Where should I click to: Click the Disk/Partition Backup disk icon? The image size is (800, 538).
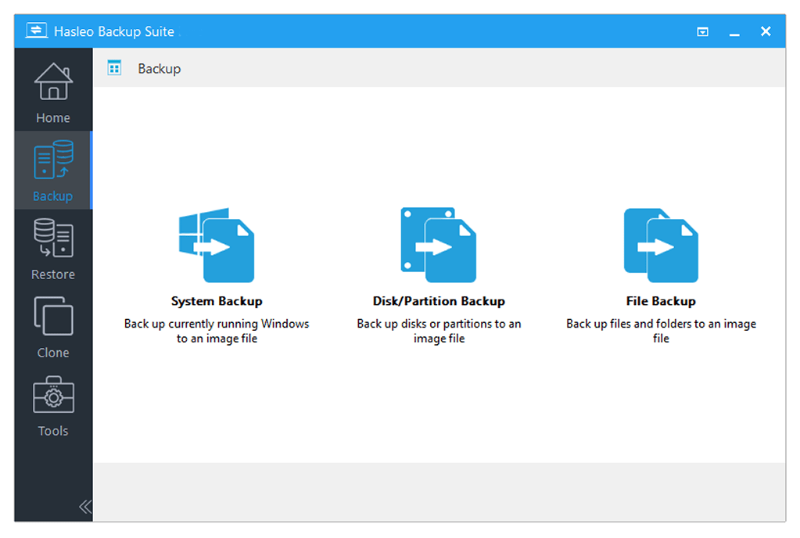[438, 245]
